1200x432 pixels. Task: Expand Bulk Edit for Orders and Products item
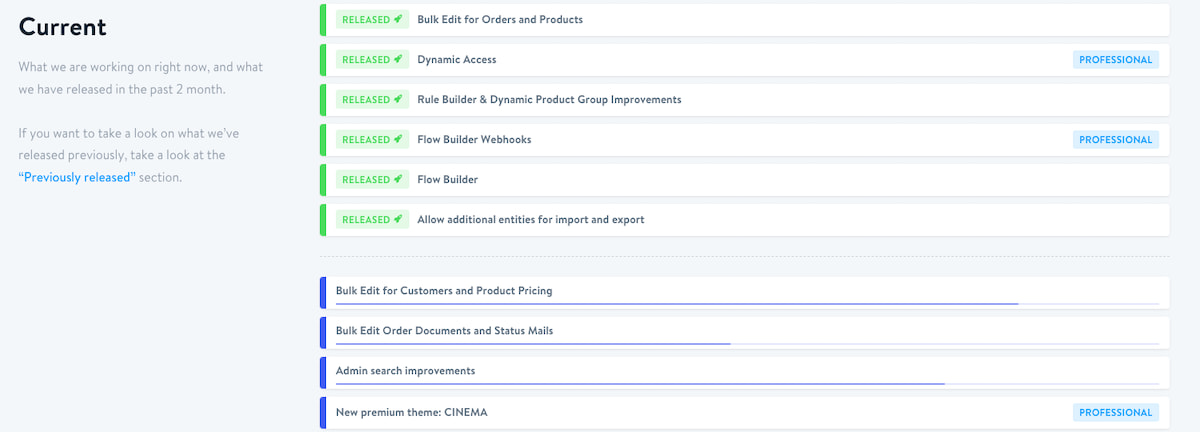click(x=500, y=19)
